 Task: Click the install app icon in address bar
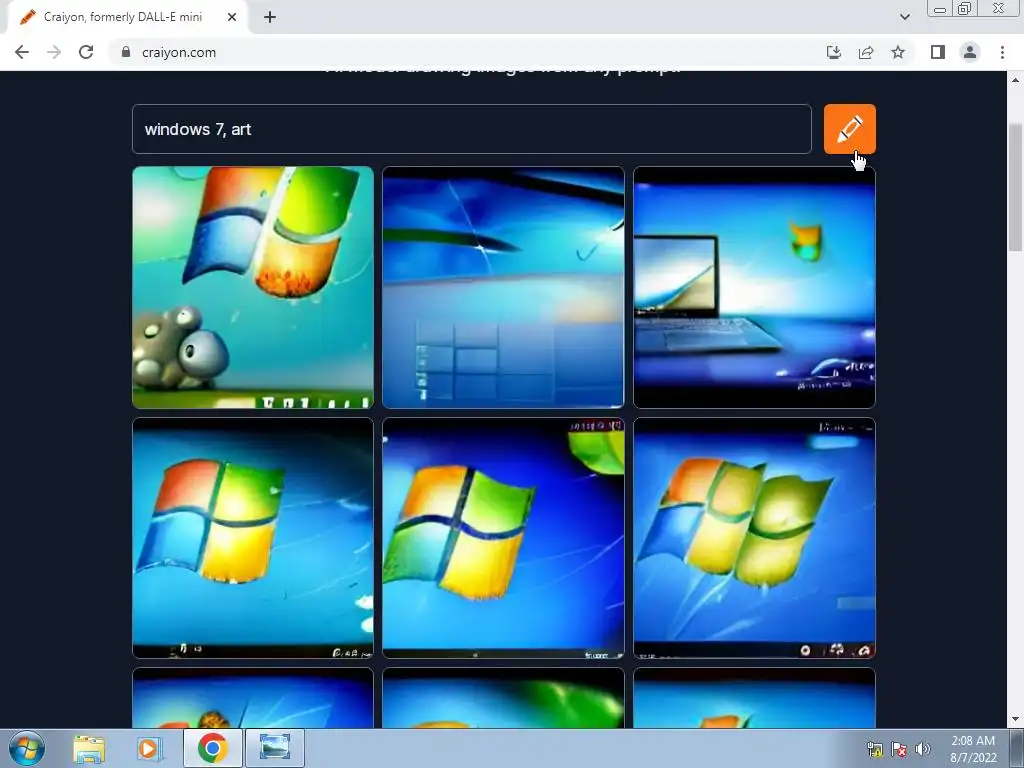pos(834,52)
